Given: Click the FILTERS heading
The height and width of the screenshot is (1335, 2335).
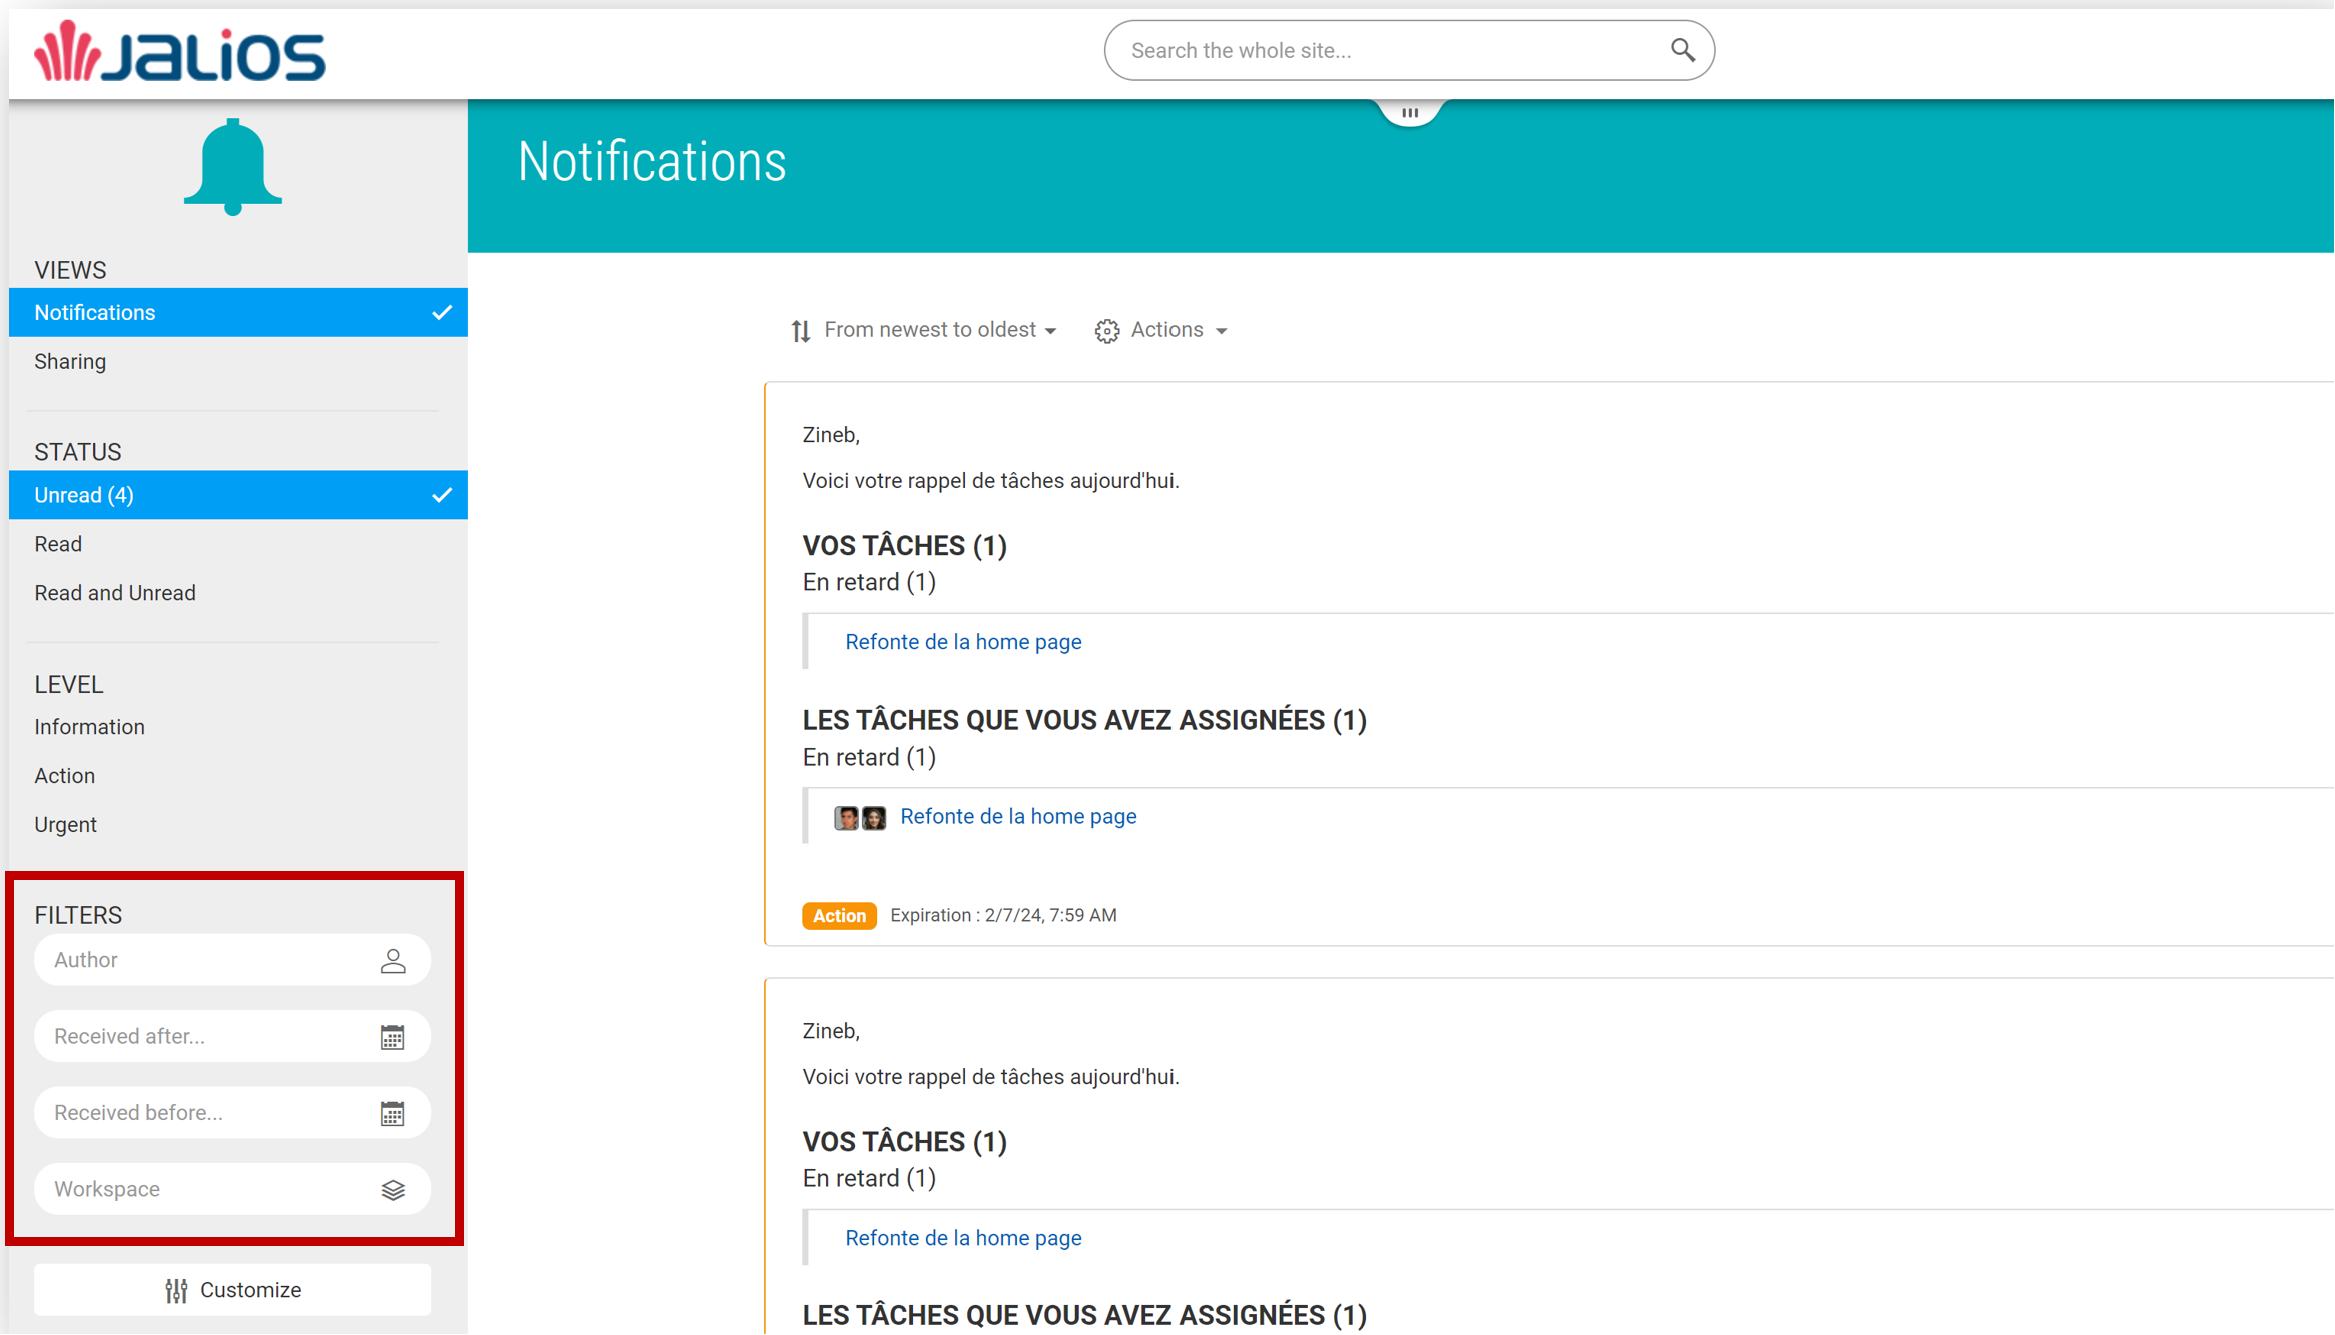Looking at the screenshot, I should tap(78, 915).
